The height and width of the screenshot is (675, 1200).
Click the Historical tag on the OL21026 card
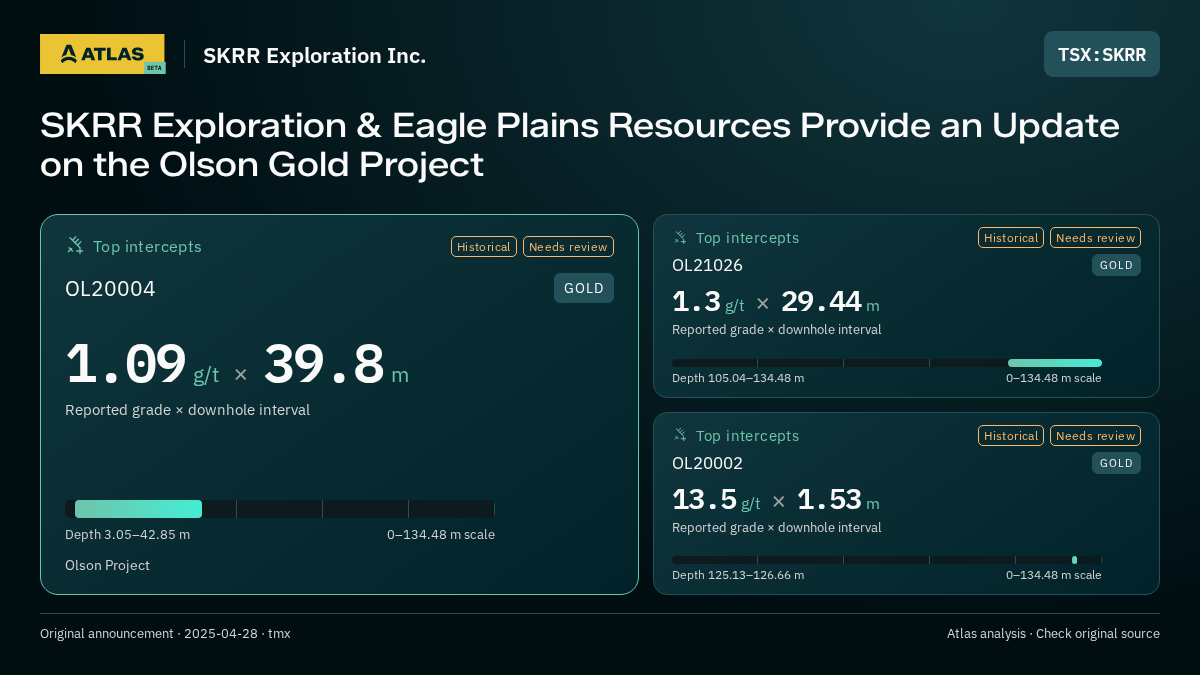point(1011,238)
